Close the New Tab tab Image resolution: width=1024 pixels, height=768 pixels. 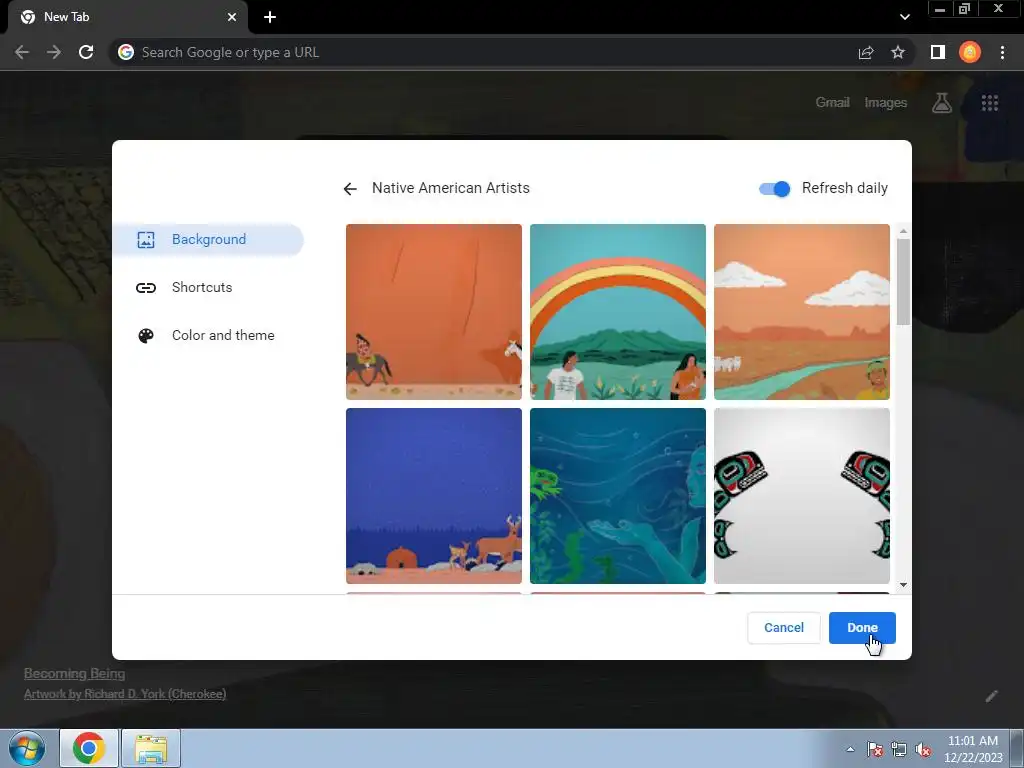232,17
